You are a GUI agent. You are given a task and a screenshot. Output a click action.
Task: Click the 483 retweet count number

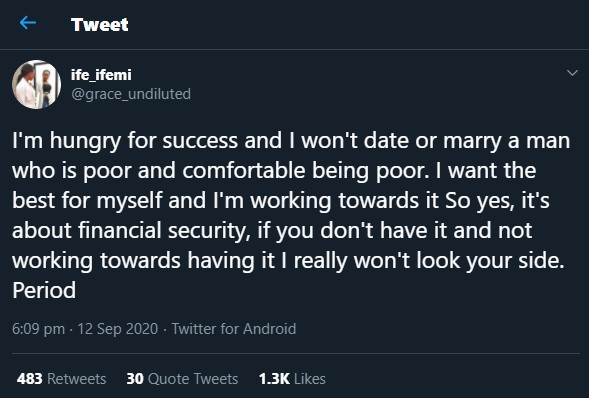click(x=29, y=378)
